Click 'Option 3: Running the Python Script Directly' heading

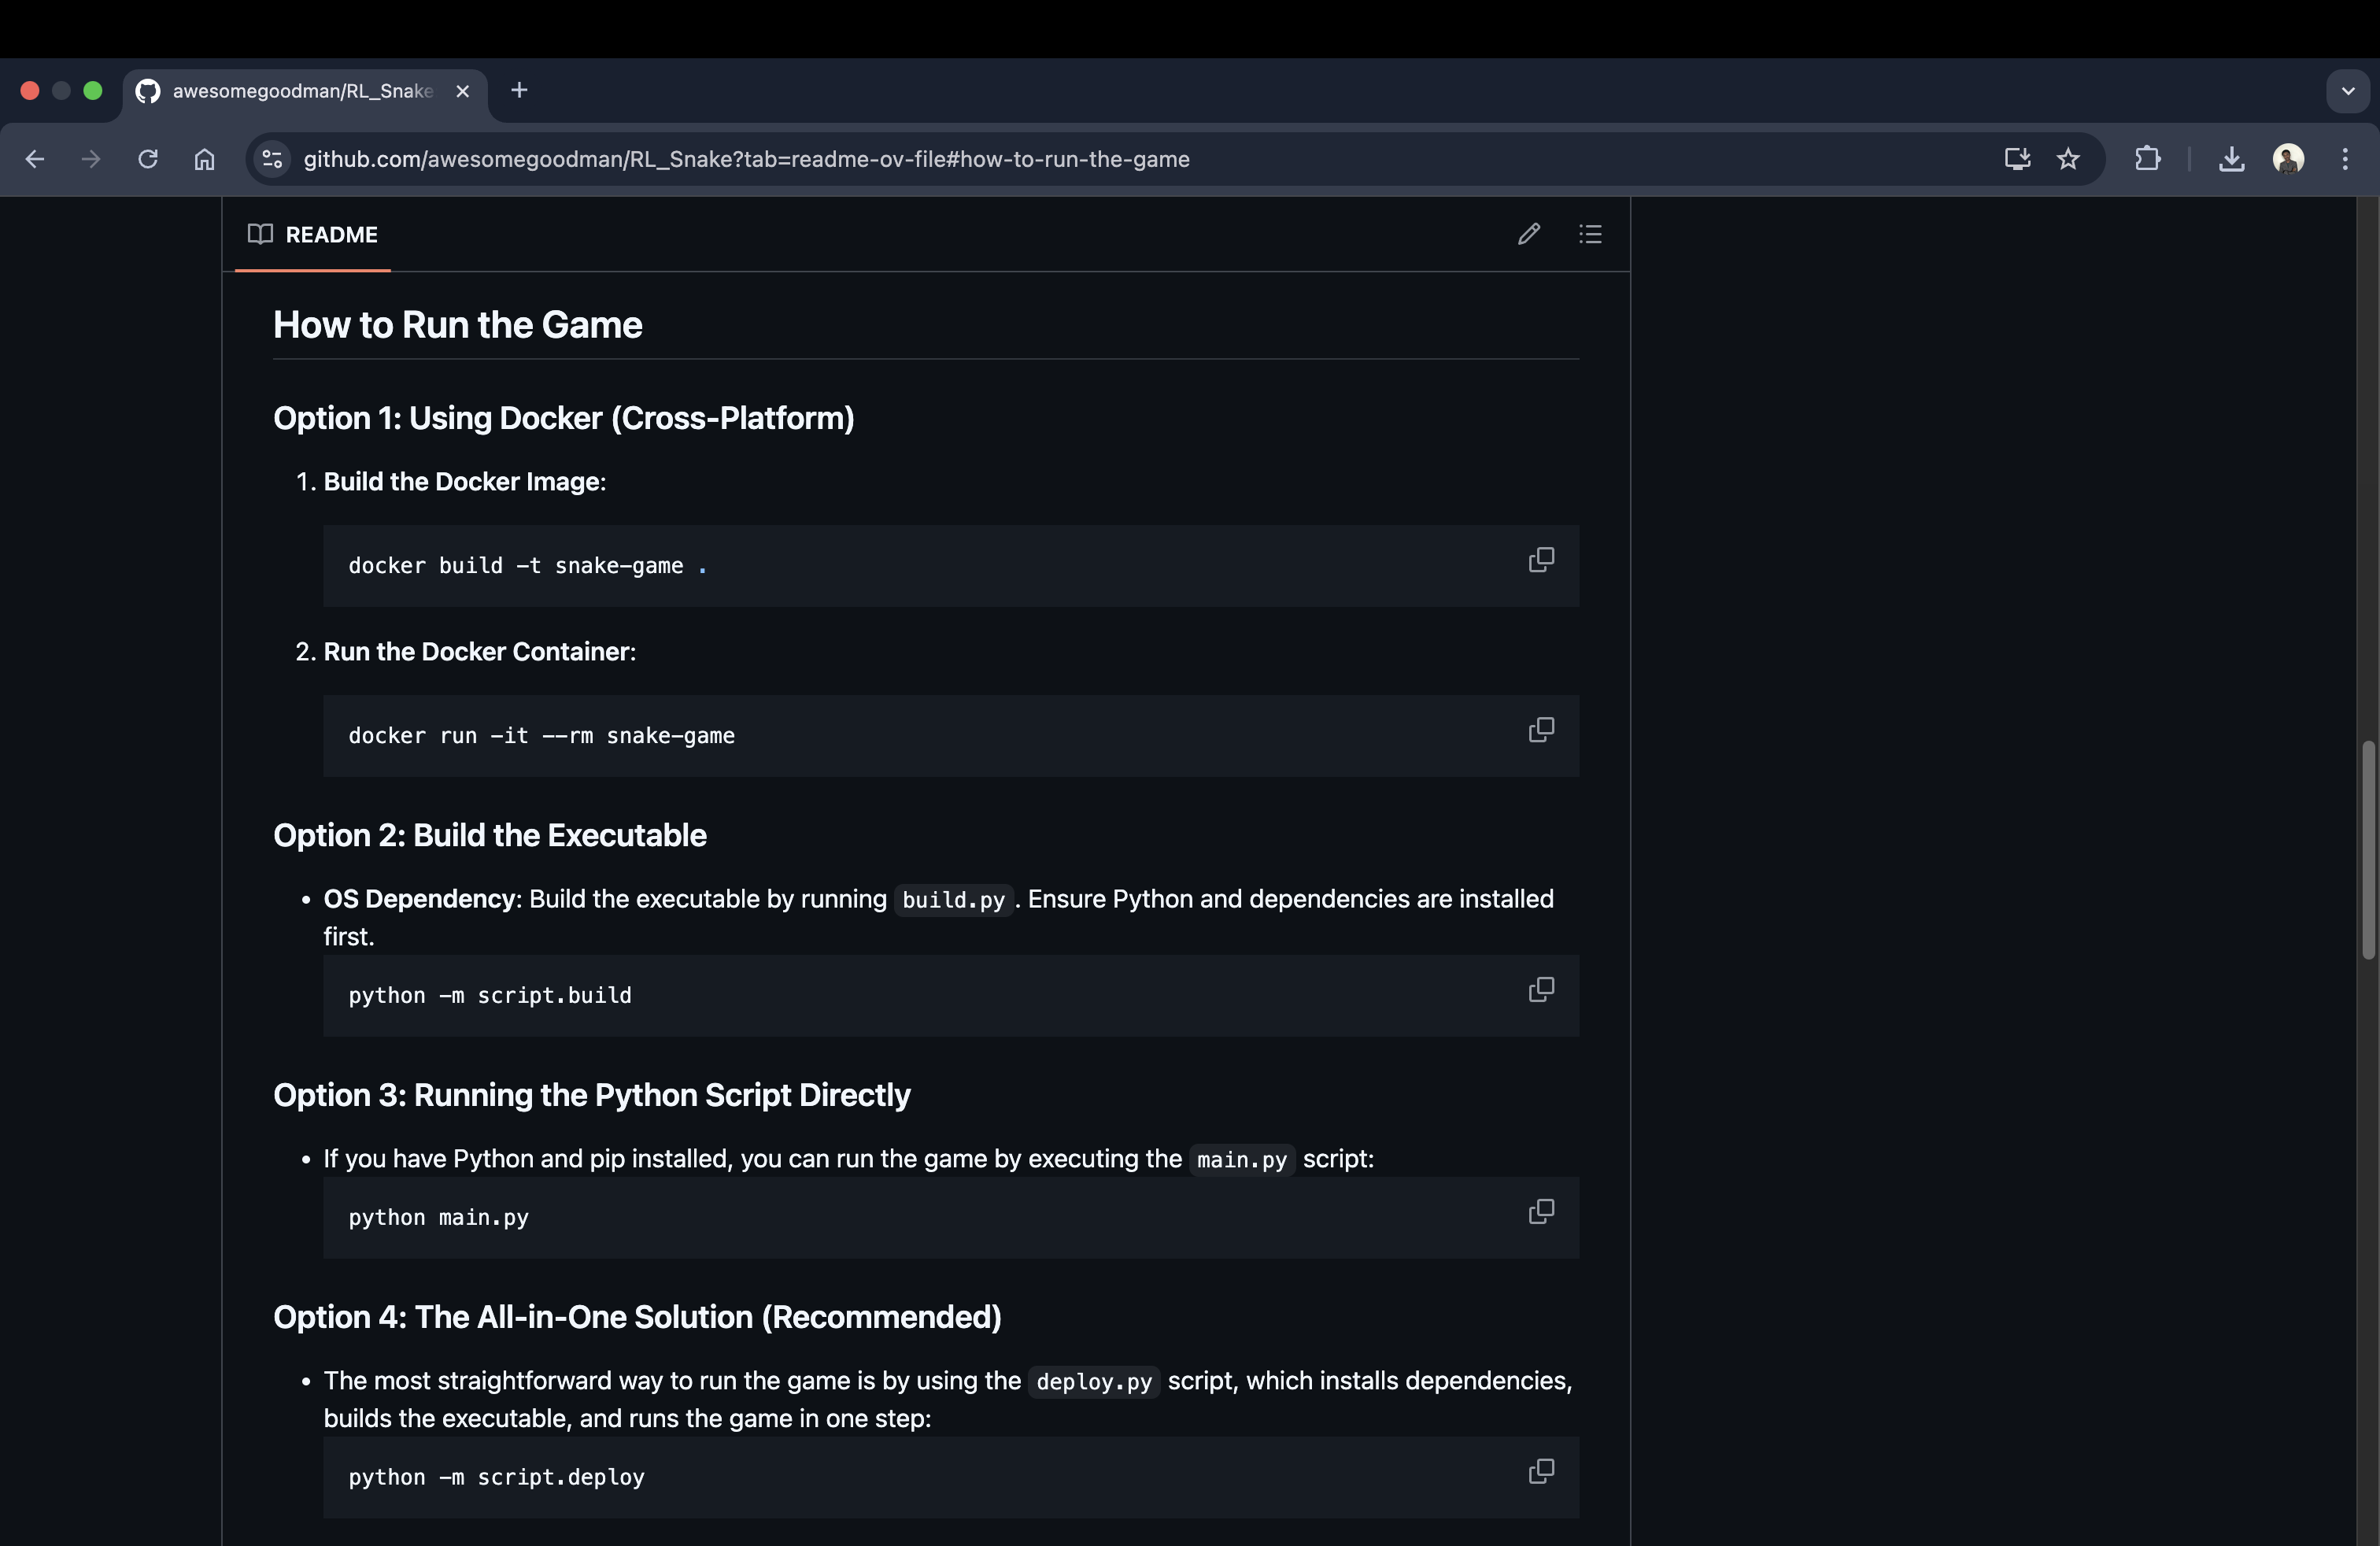[592, 1095]
